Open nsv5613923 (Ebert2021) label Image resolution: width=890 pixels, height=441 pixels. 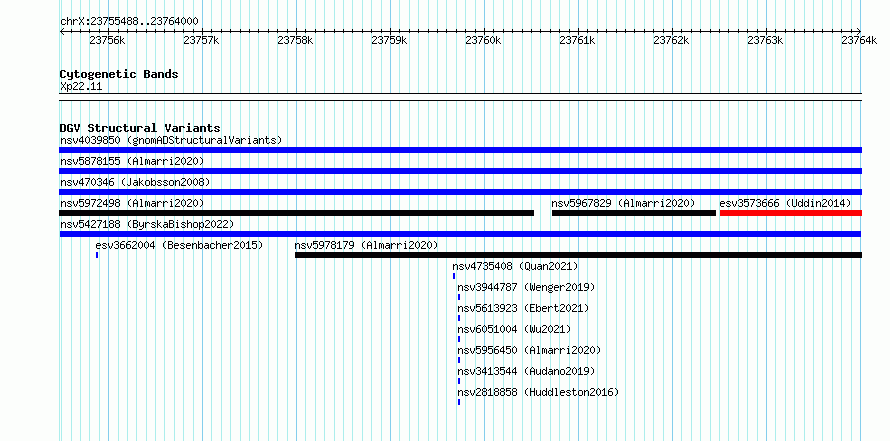523,308
